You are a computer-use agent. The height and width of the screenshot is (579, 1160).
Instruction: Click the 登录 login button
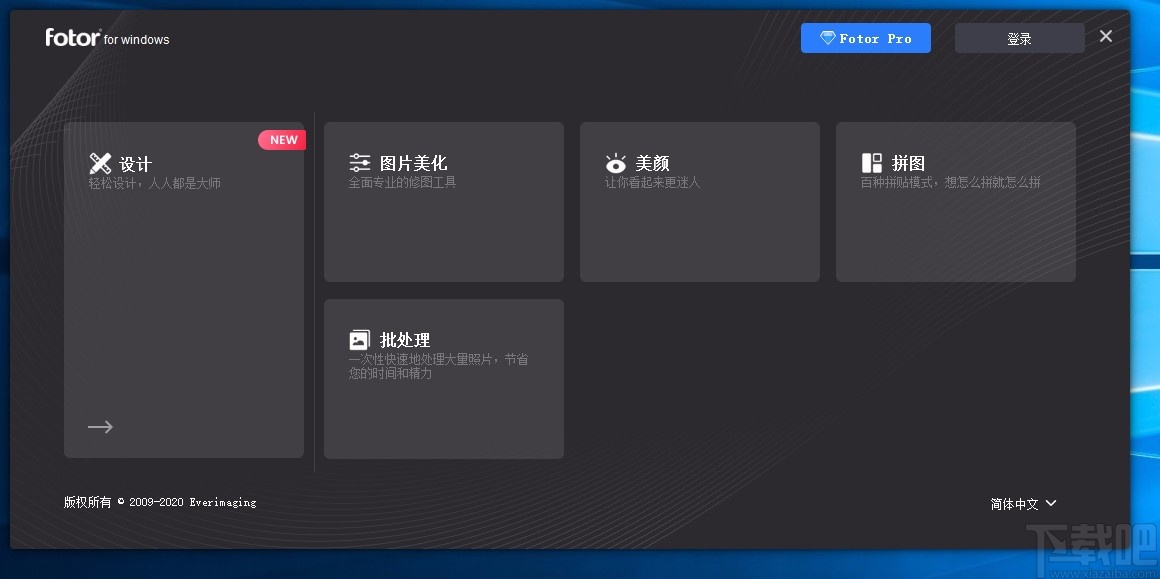[1019, 38]
